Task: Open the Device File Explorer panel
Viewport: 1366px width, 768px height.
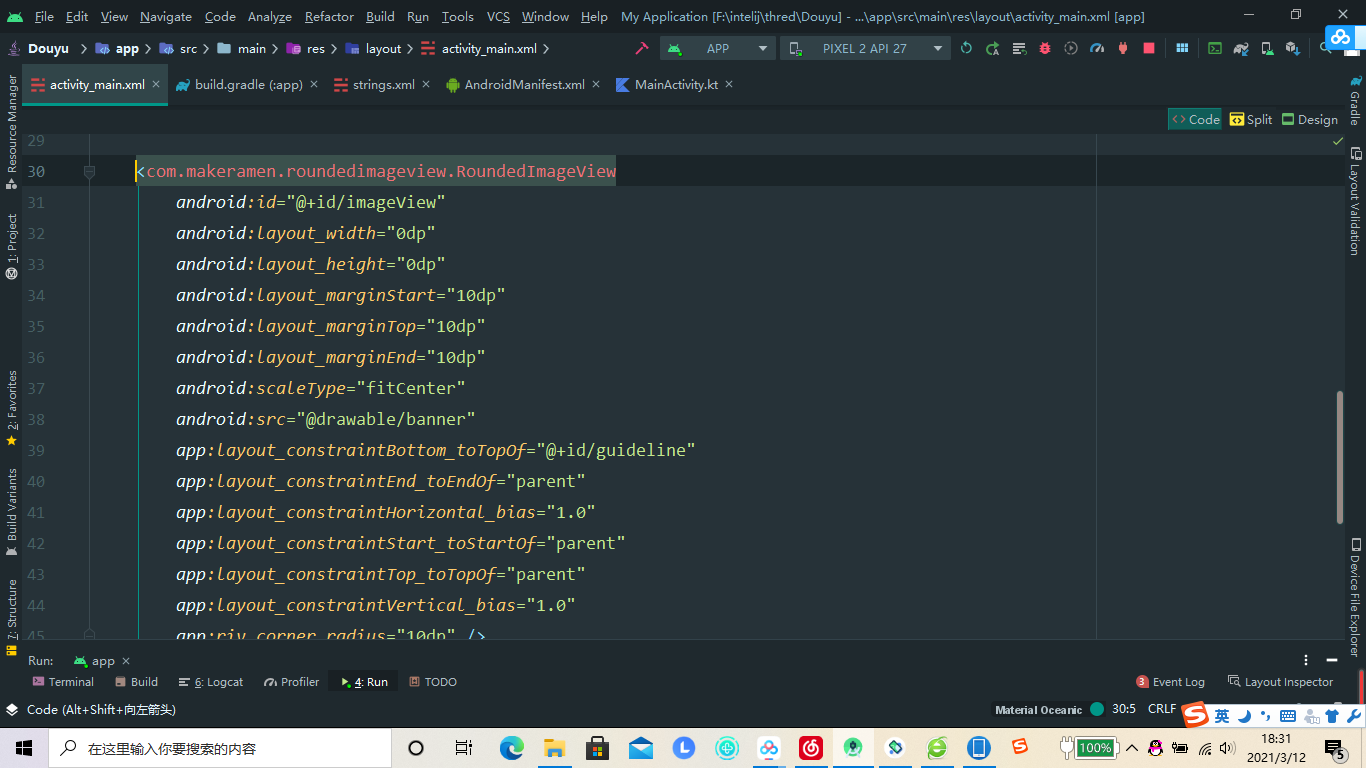Action: pos(1355,597)
